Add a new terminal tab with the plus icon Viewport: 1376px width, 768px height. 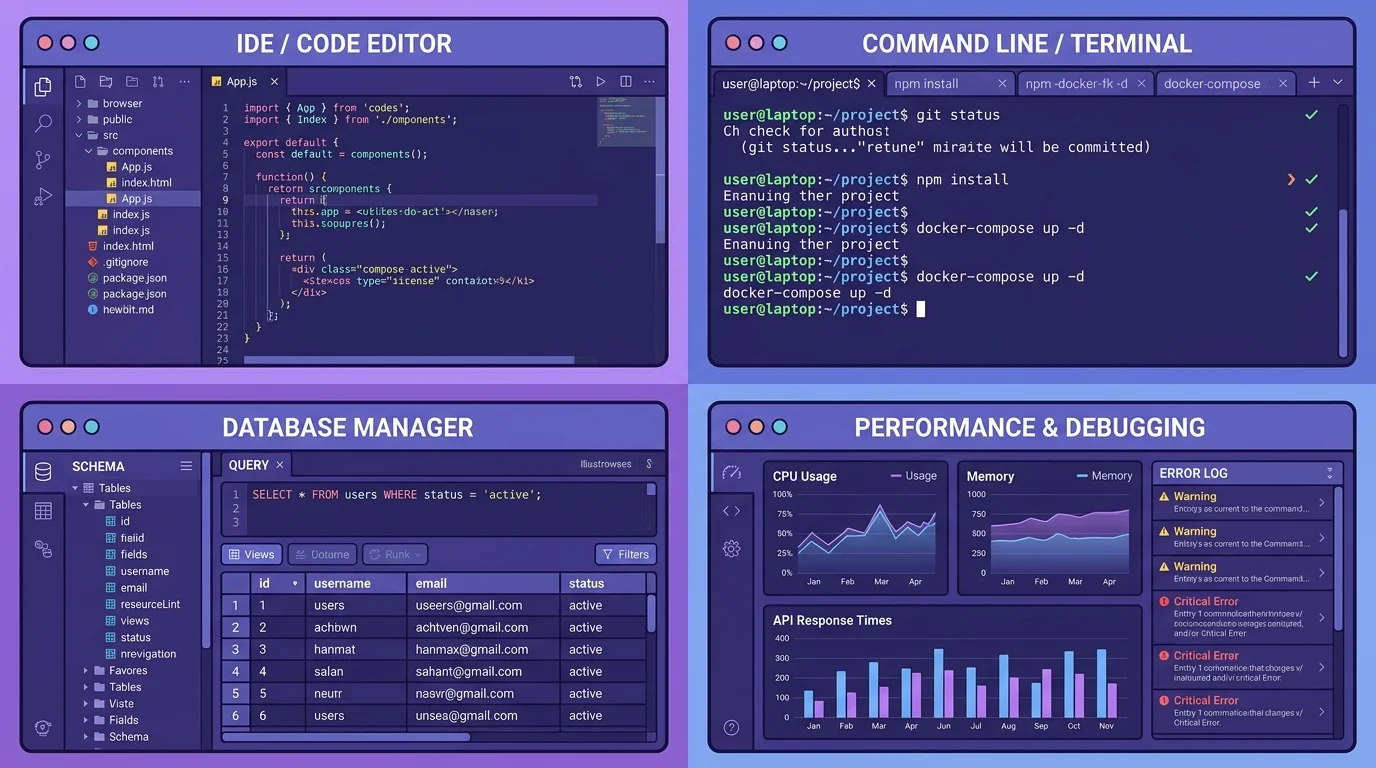[x=1314, y=83]
